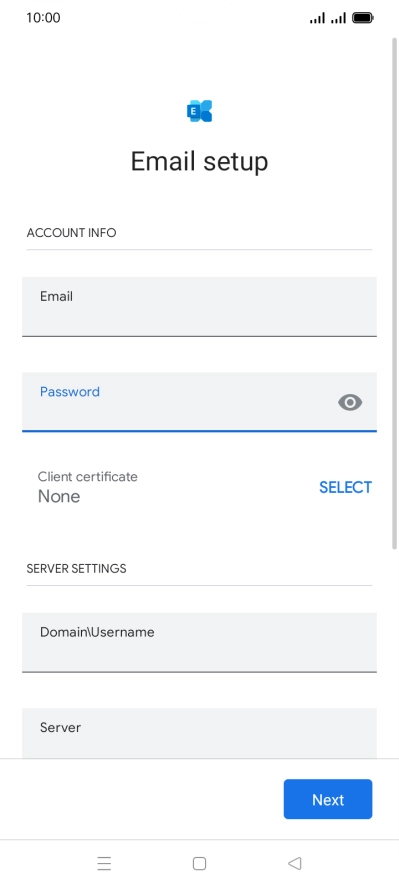Click the Exchange logo icon
399x888 pixels.
click(x=199, y=111)
